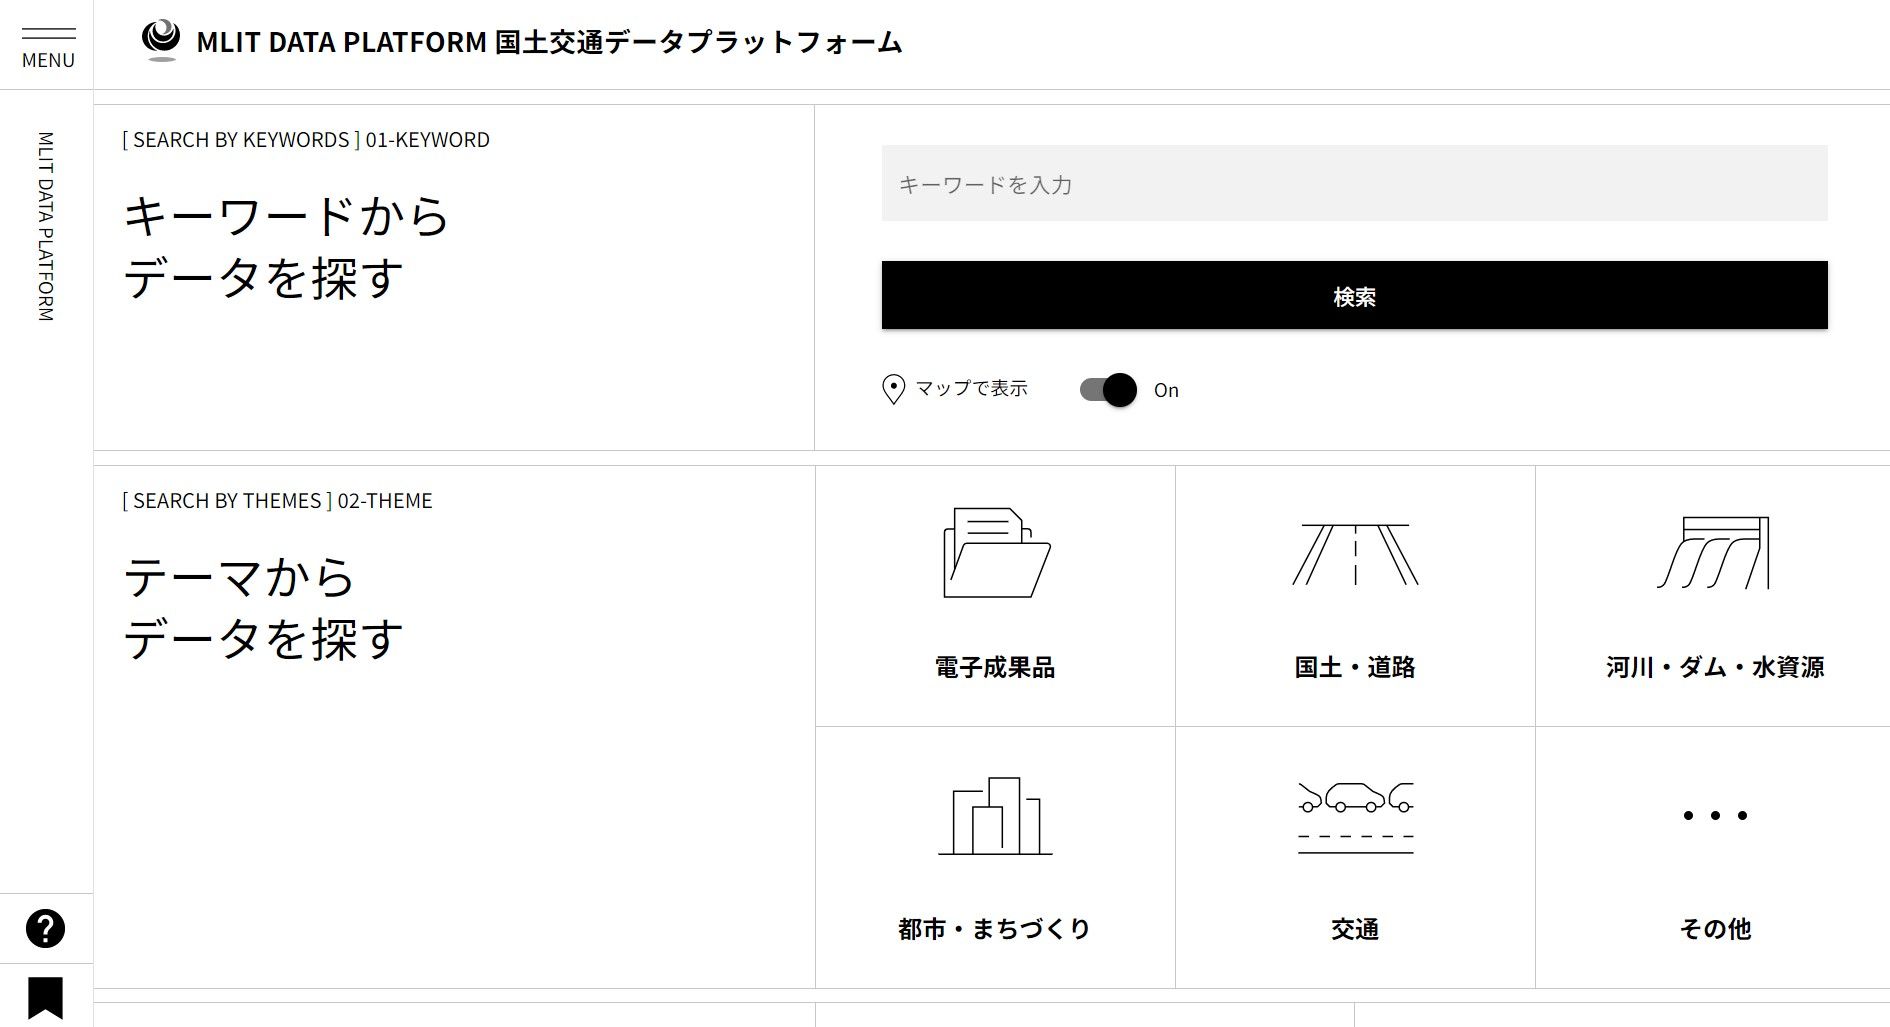The height and width of the screenshot is (1027, 1890).
Task: Click the MLIT swirl logo icon
Action: (160, 40)
